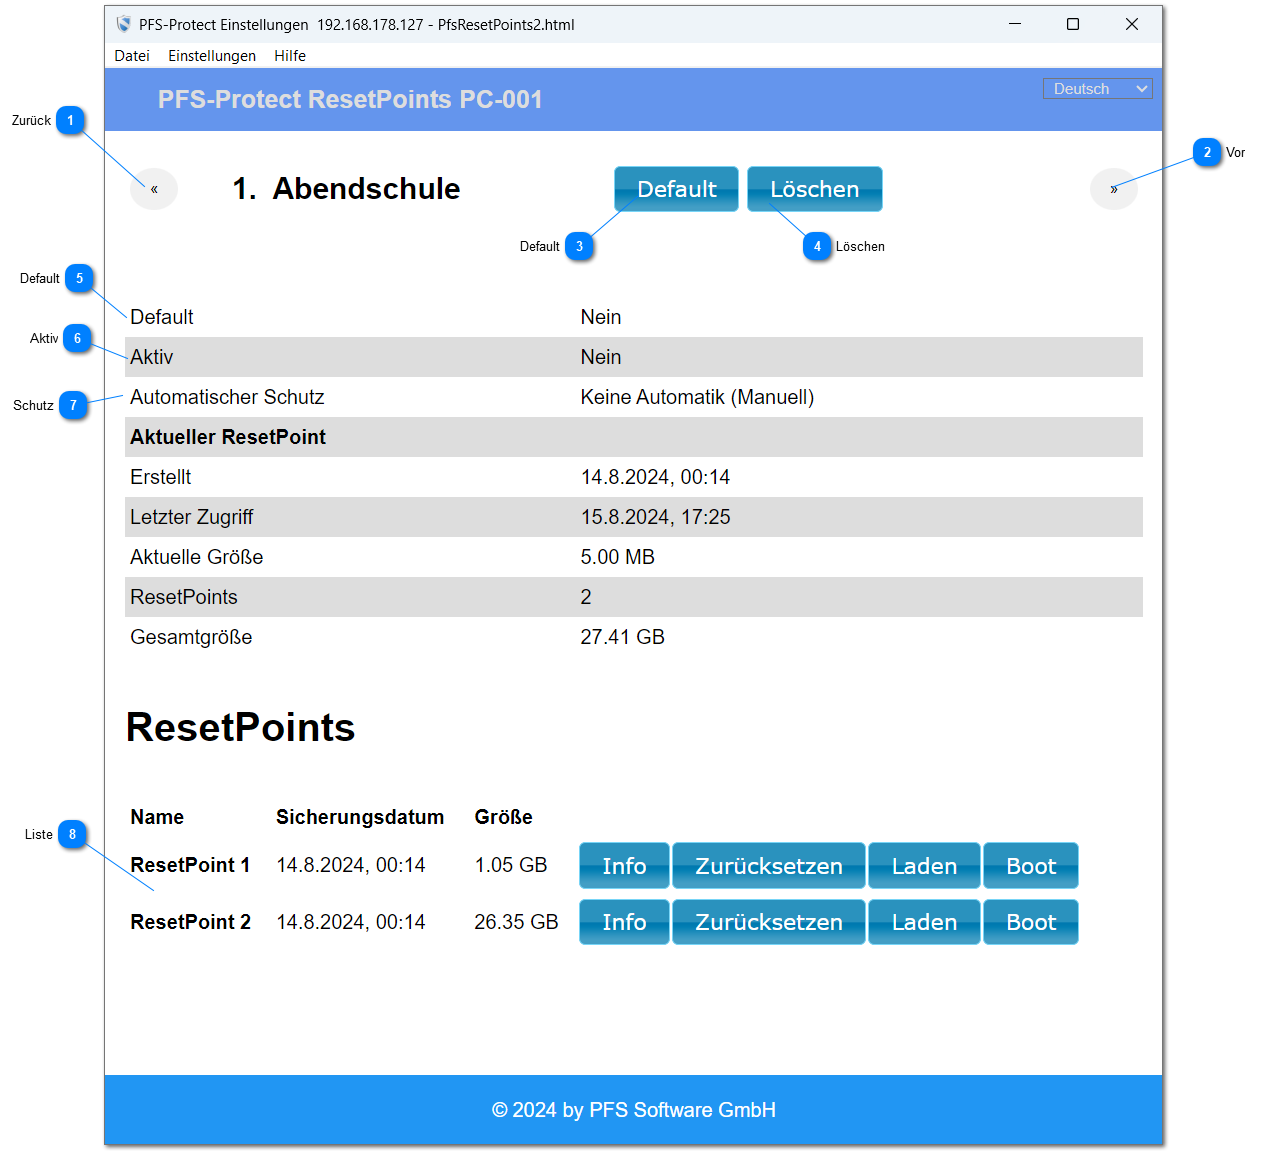Select the Automatischer Schutz table row
The width and height of the screenshot is (1261, 1154).
635,397
